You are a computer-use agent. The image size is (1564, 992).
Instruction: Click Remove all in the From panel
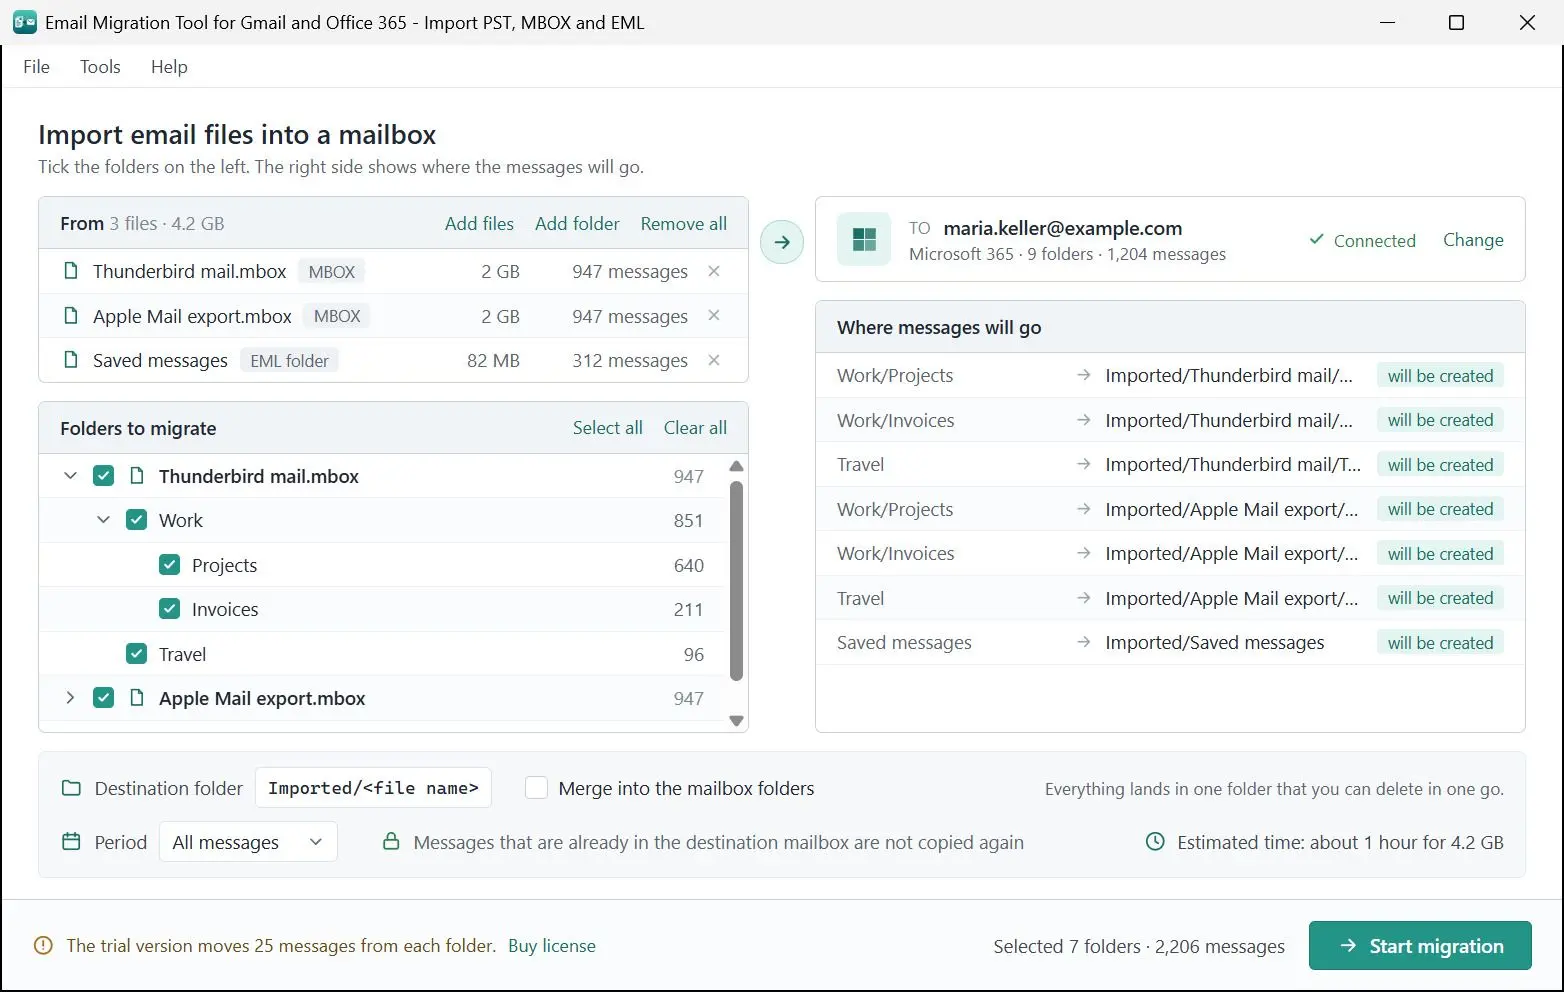[684, 224]
